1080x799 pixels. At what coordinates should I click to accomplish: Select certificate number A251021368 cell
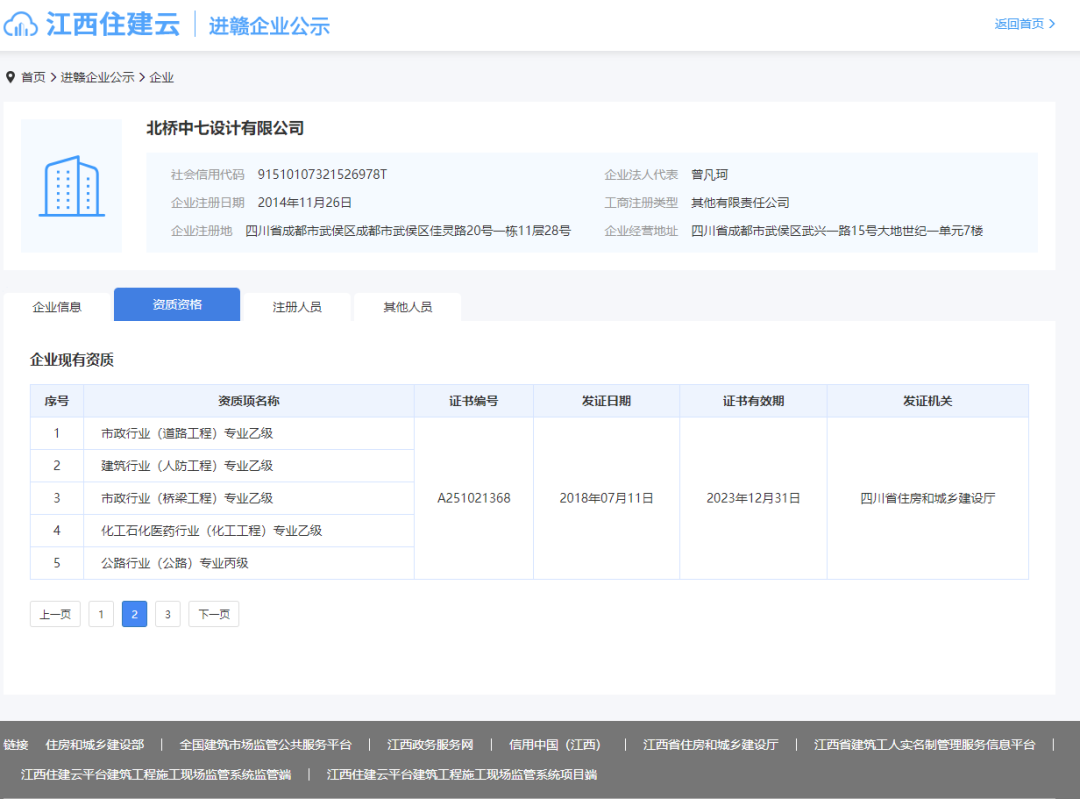tap(474, 498)
